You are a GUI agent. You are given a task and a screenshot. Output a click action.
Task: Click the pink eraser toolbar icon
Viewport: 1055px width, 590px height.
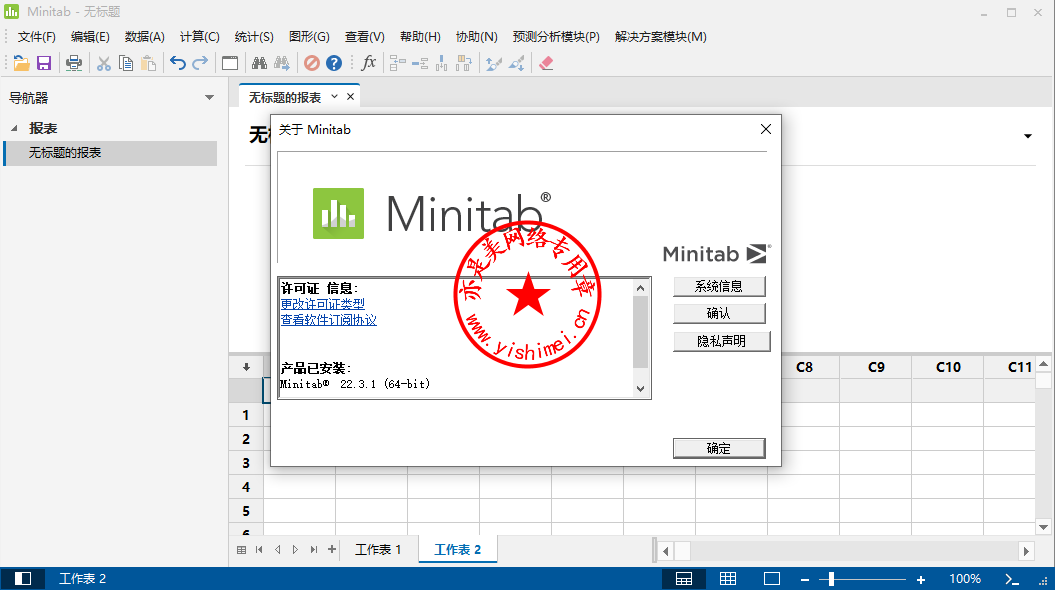pos(546,63)
